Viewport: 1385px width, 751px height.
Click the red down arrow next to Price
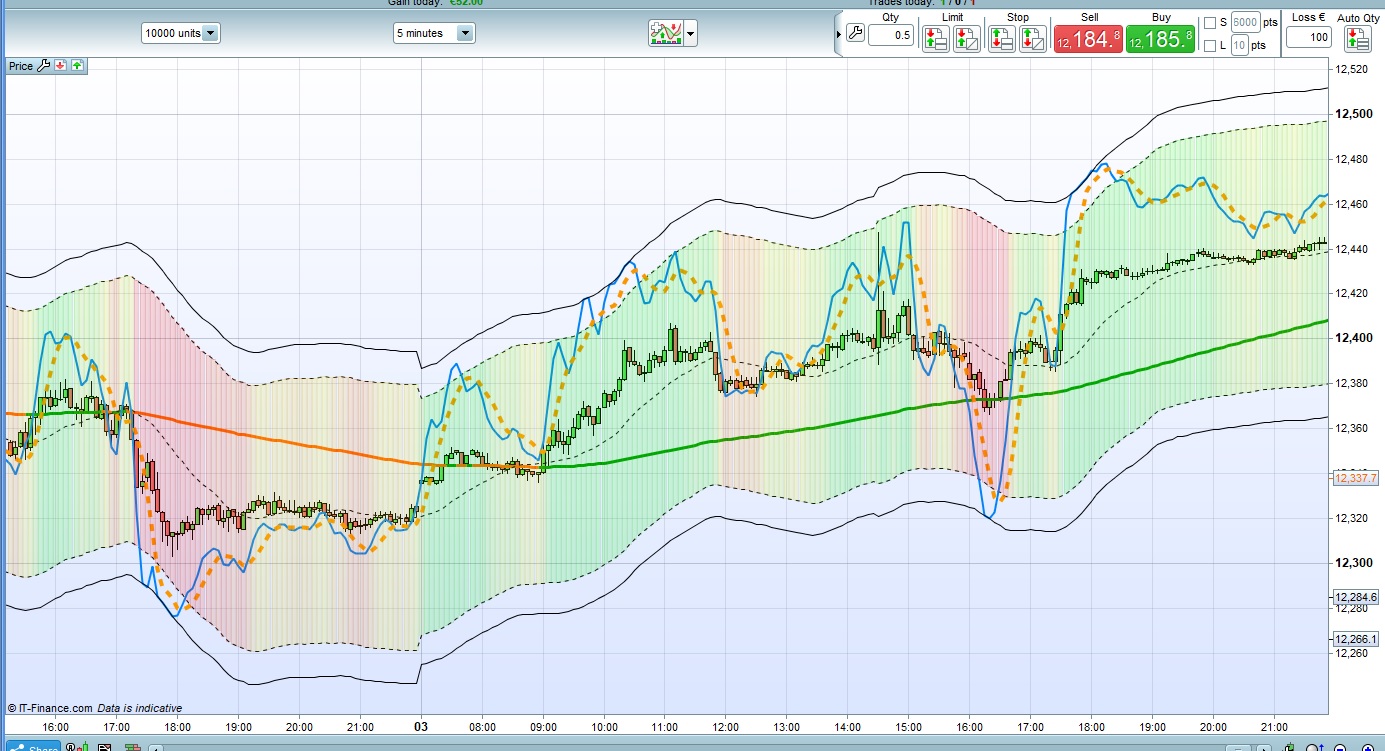coord(60,66)
